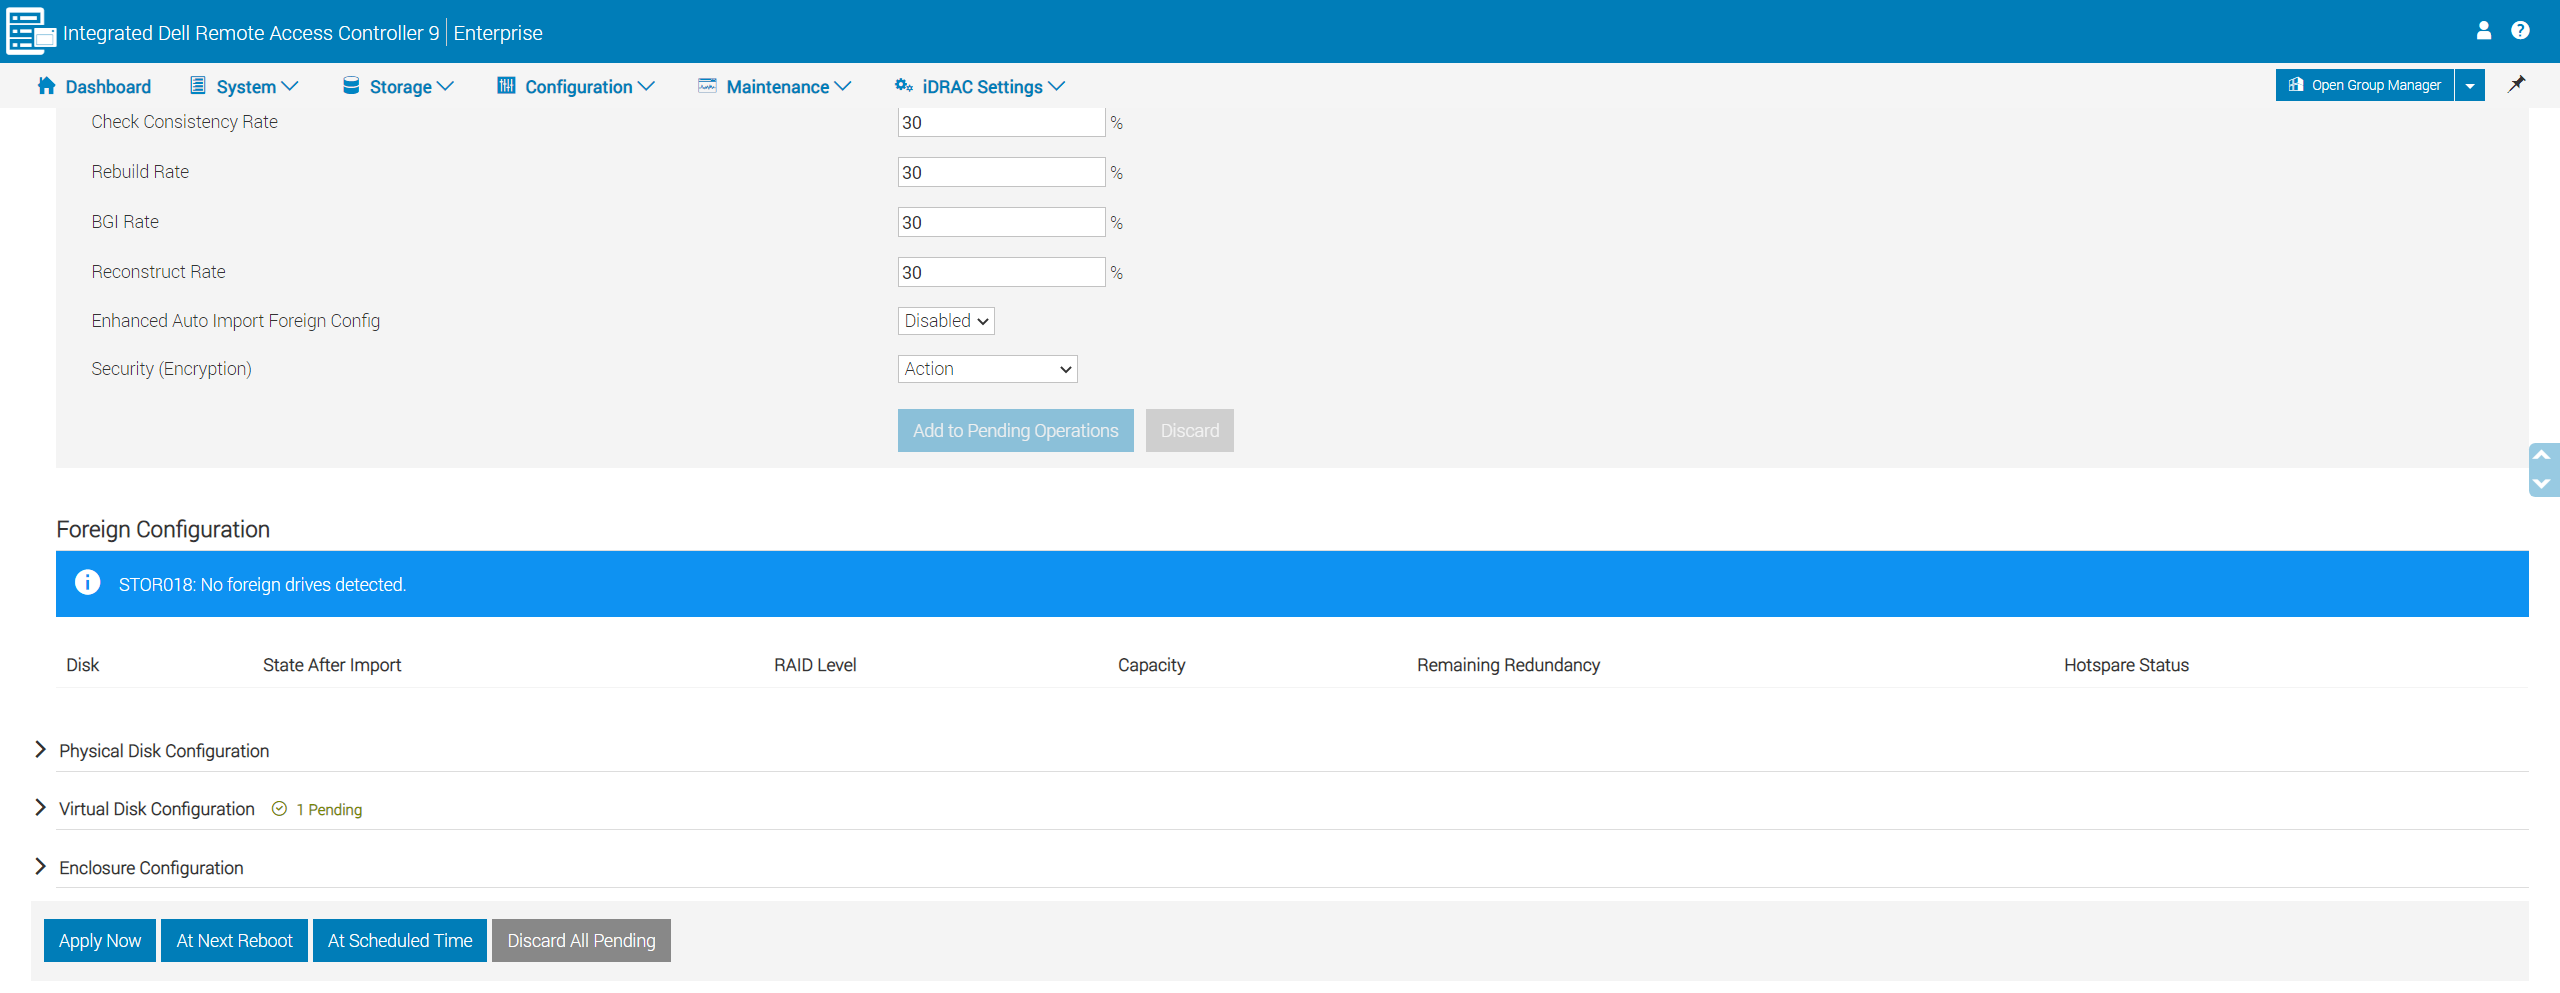Click the 1 Pending status text
The width and height of the screenshot is (2560, 993).
pyautogui.click(x=329, y=810)
